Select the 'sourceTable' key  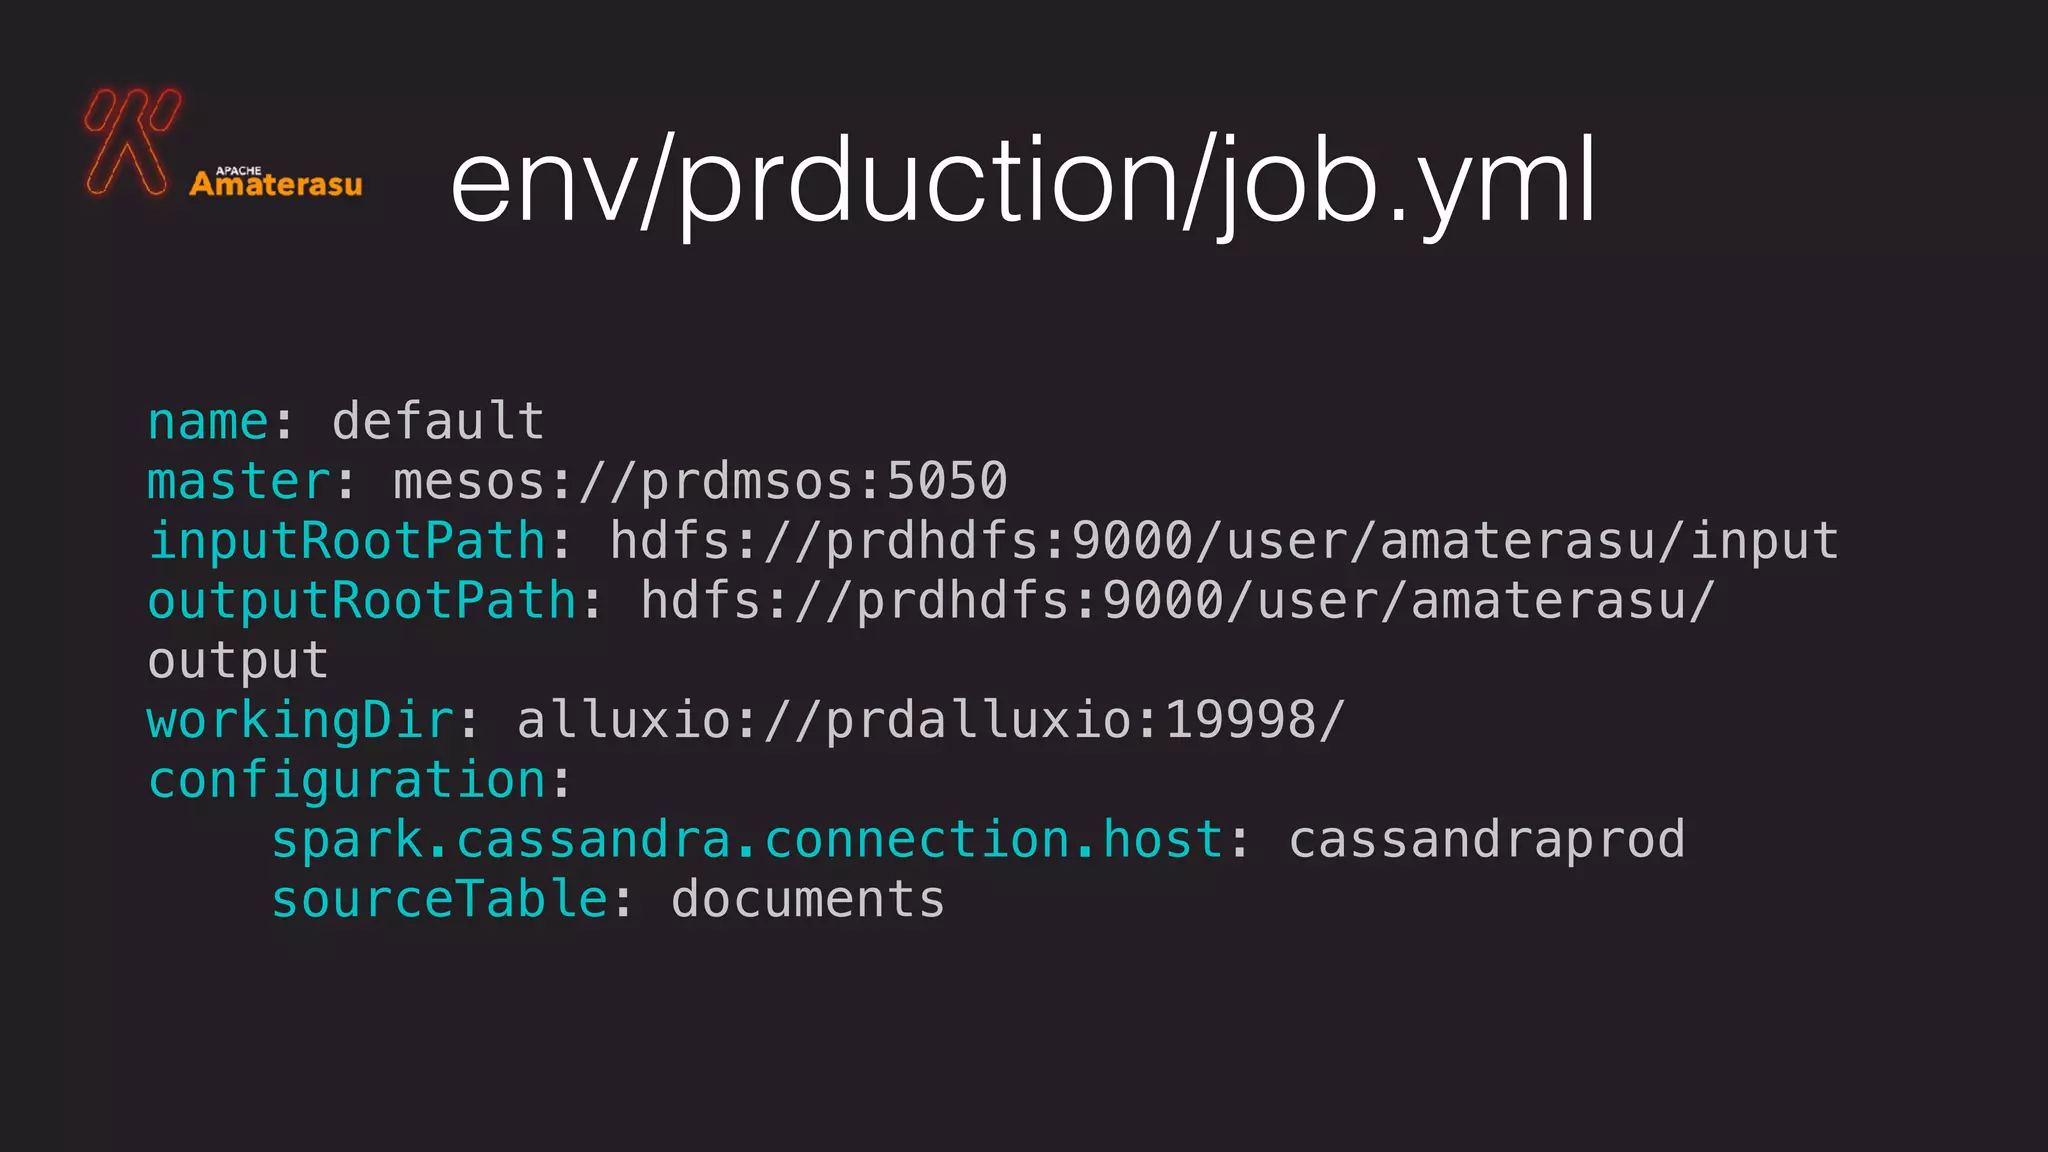coord(439,899)
